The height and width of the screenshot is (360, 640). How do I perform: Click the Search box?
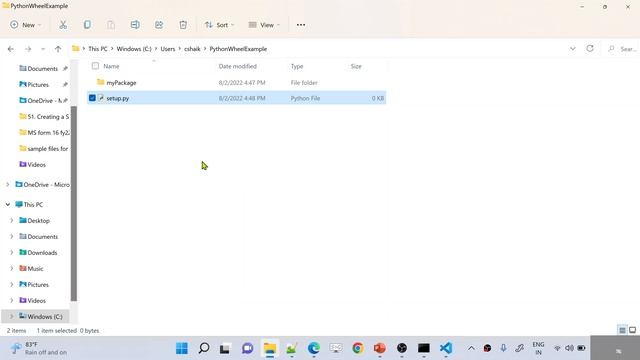coord(622,49)
